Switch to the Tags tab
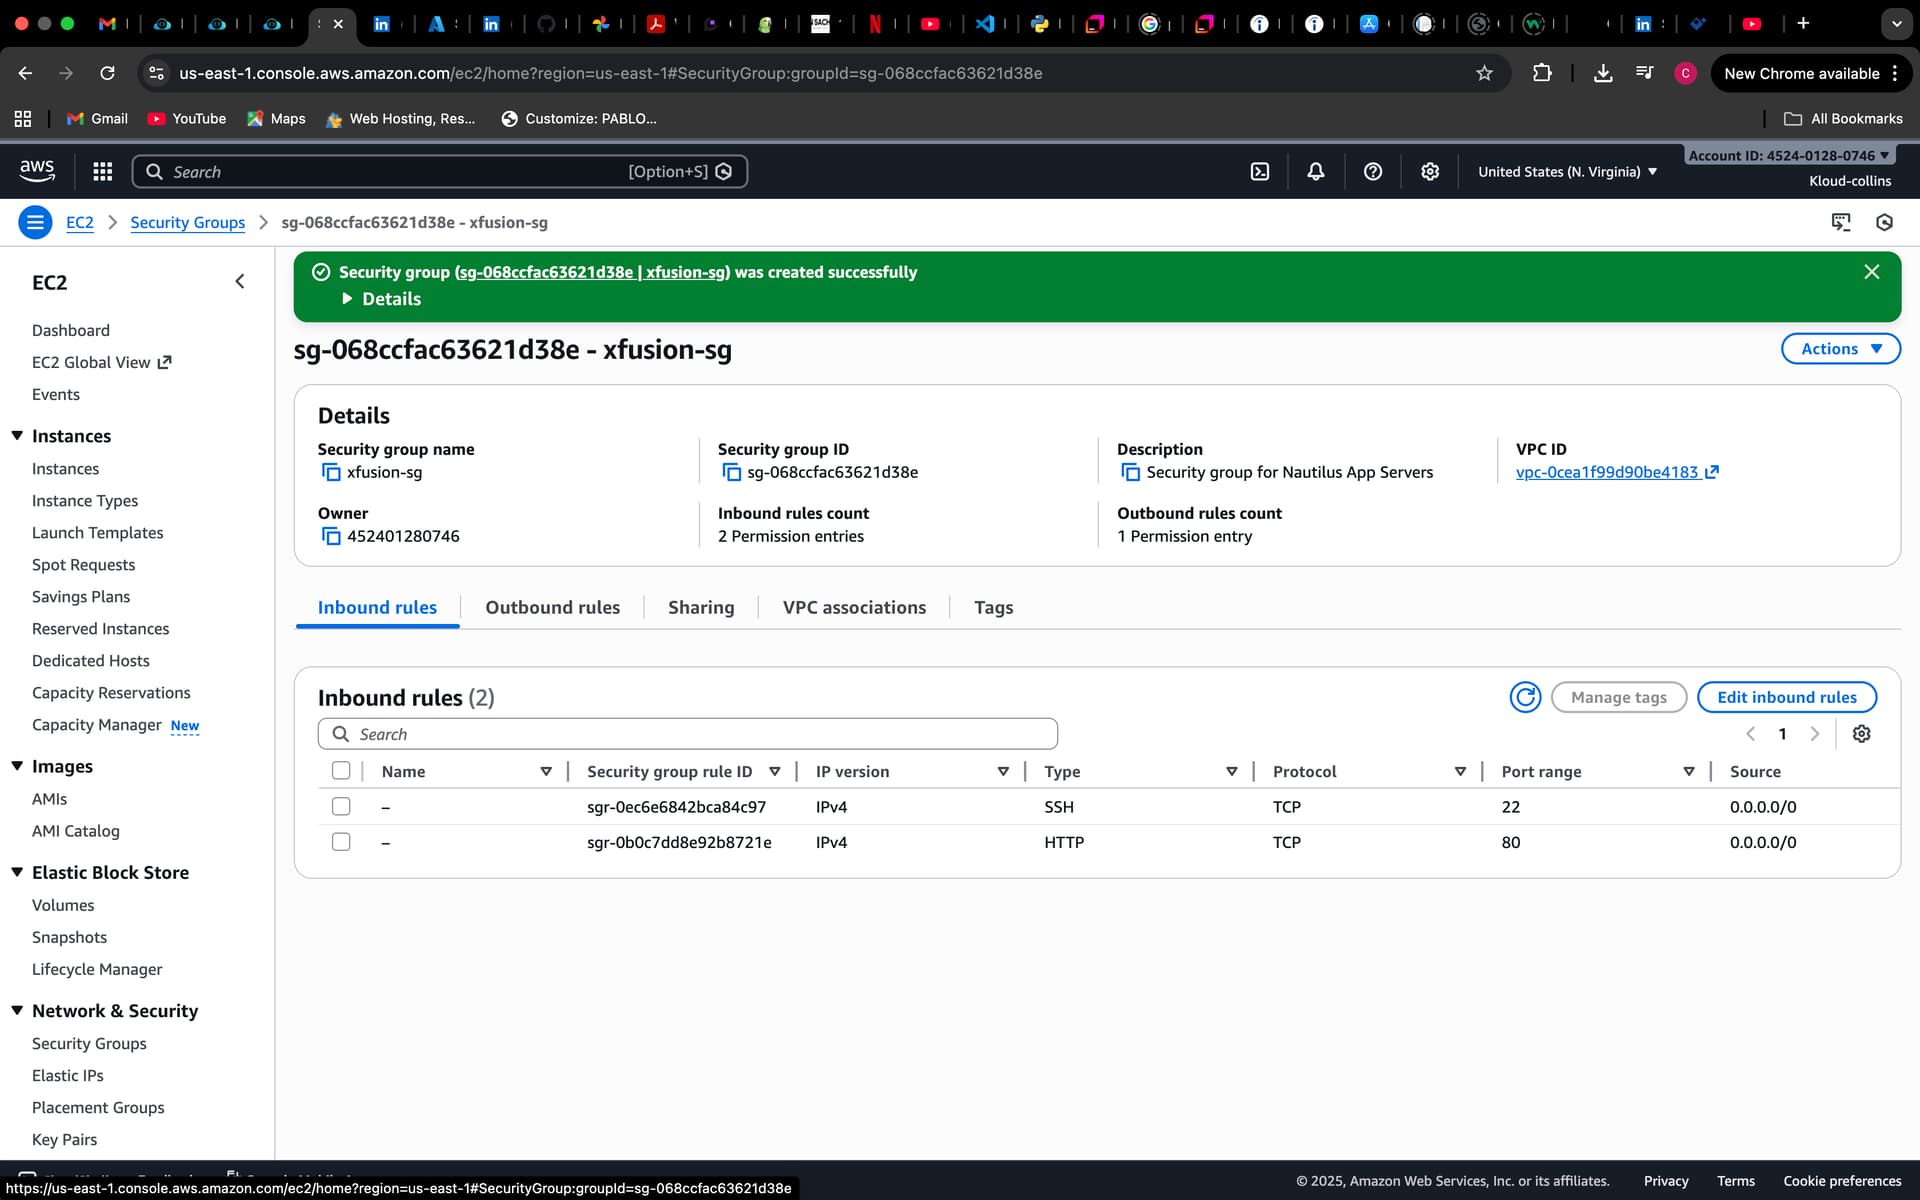1920x1200 pixels. pos(993,608)
